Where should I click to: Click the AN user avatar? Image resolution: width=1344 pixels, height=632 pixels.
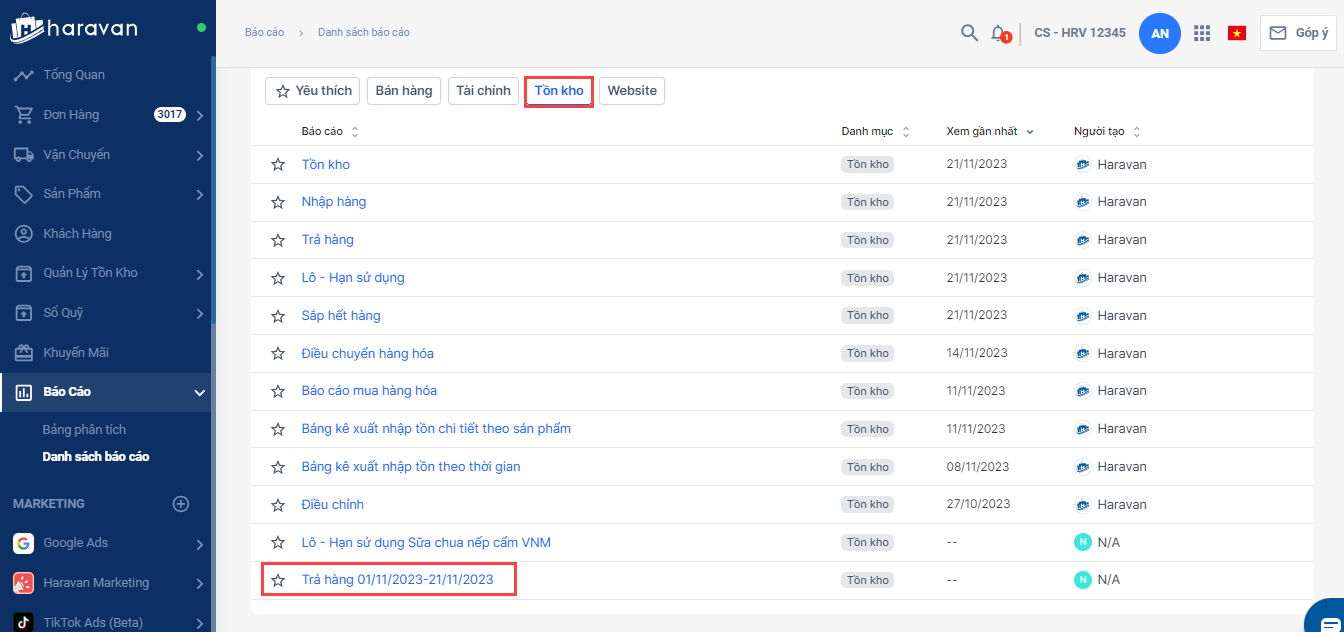click(x=1160, y=33)
